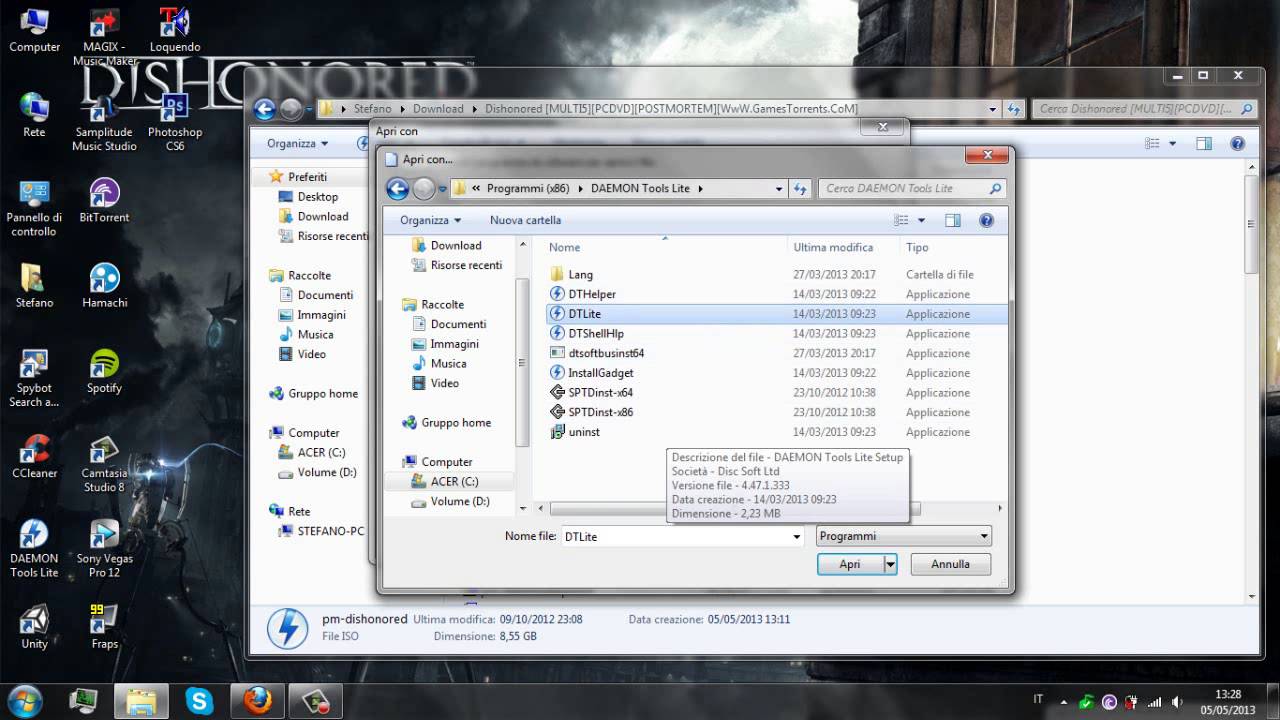Launch Sony Vegas Pro 12 shortcut
1280x720 pixels.
pyautogui.click(x=105, y=549)
